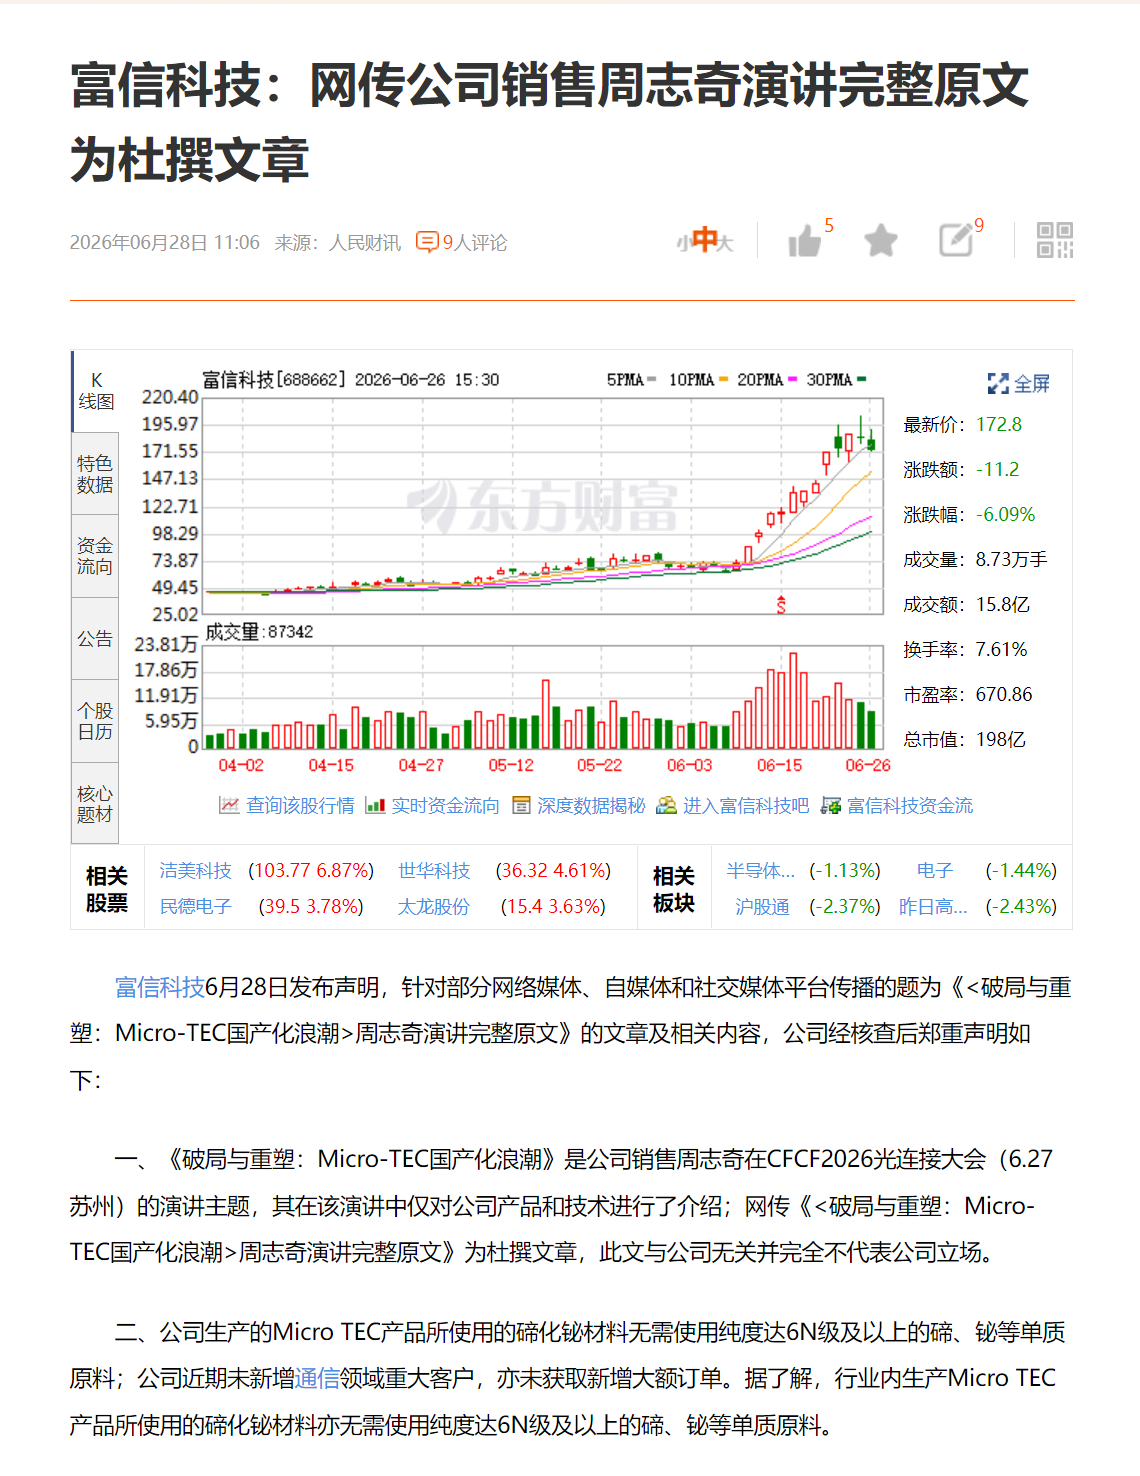
Task: Select the K线图 tab
Action: click(96, 391)
